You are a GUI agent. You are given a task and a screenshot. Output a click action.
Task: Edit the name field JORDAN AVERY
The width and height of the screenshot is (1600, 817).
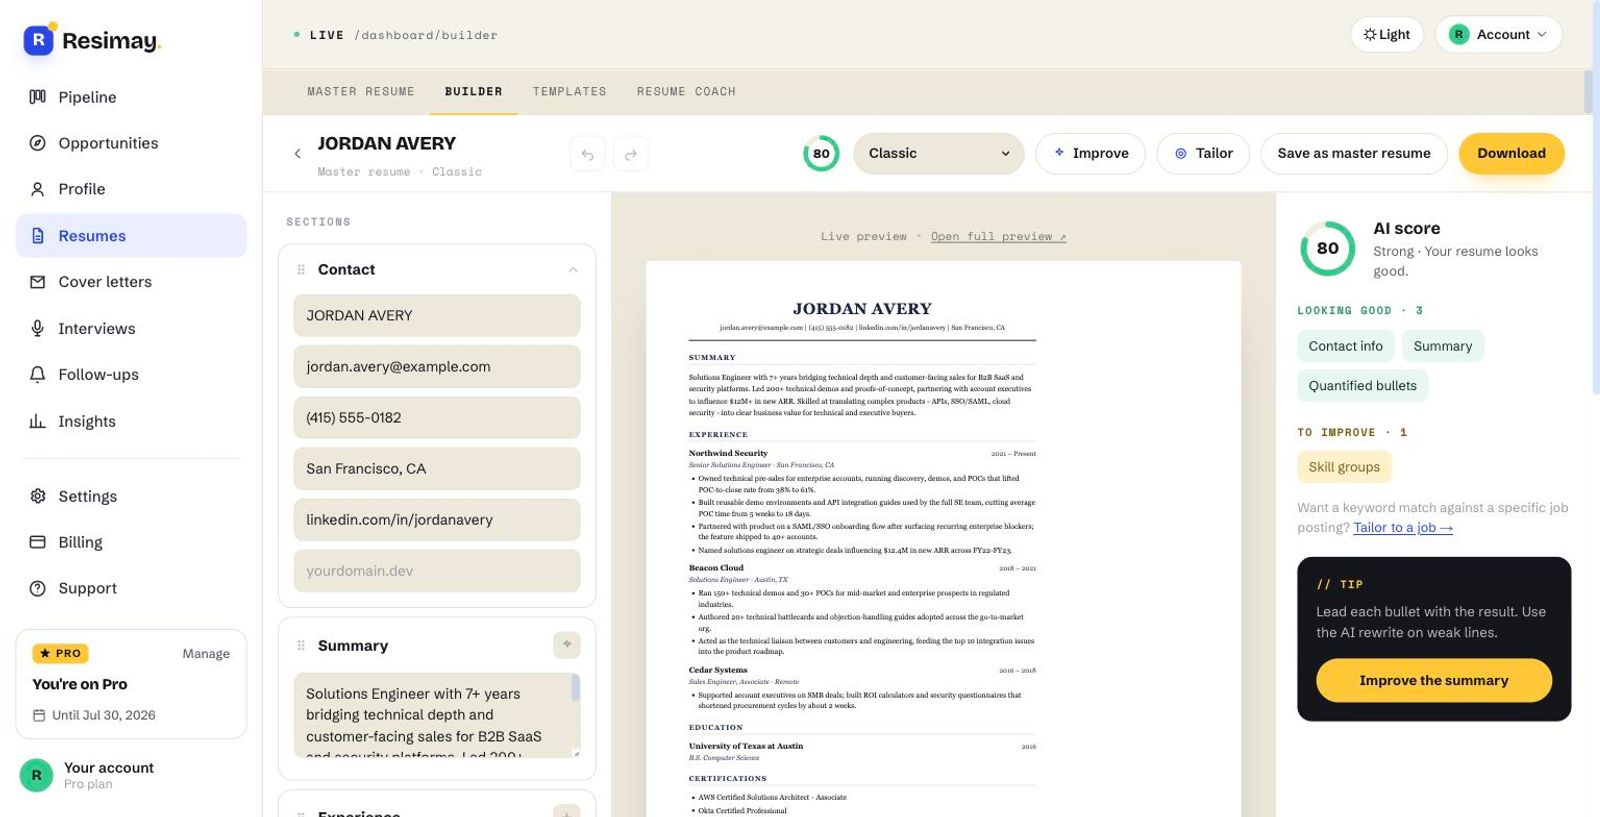coord(437,316)
